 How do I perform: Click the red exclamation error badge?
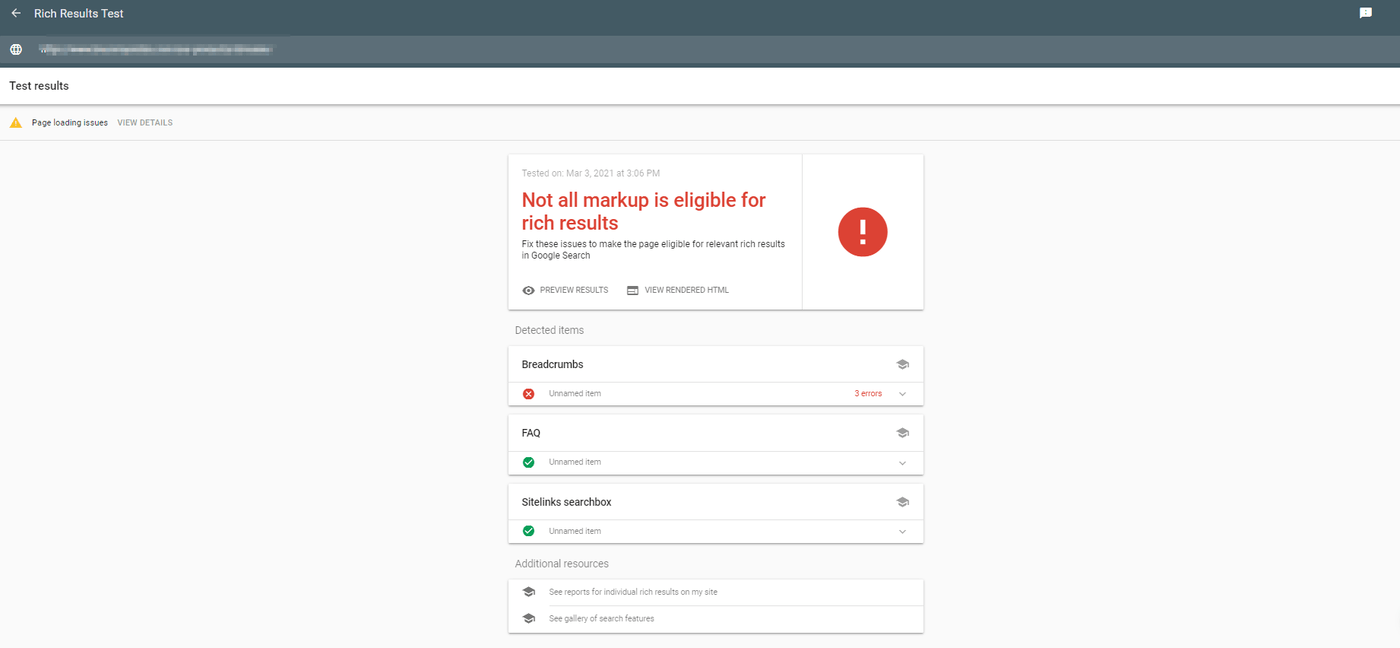pyautogui.click(x=862, y=231)
